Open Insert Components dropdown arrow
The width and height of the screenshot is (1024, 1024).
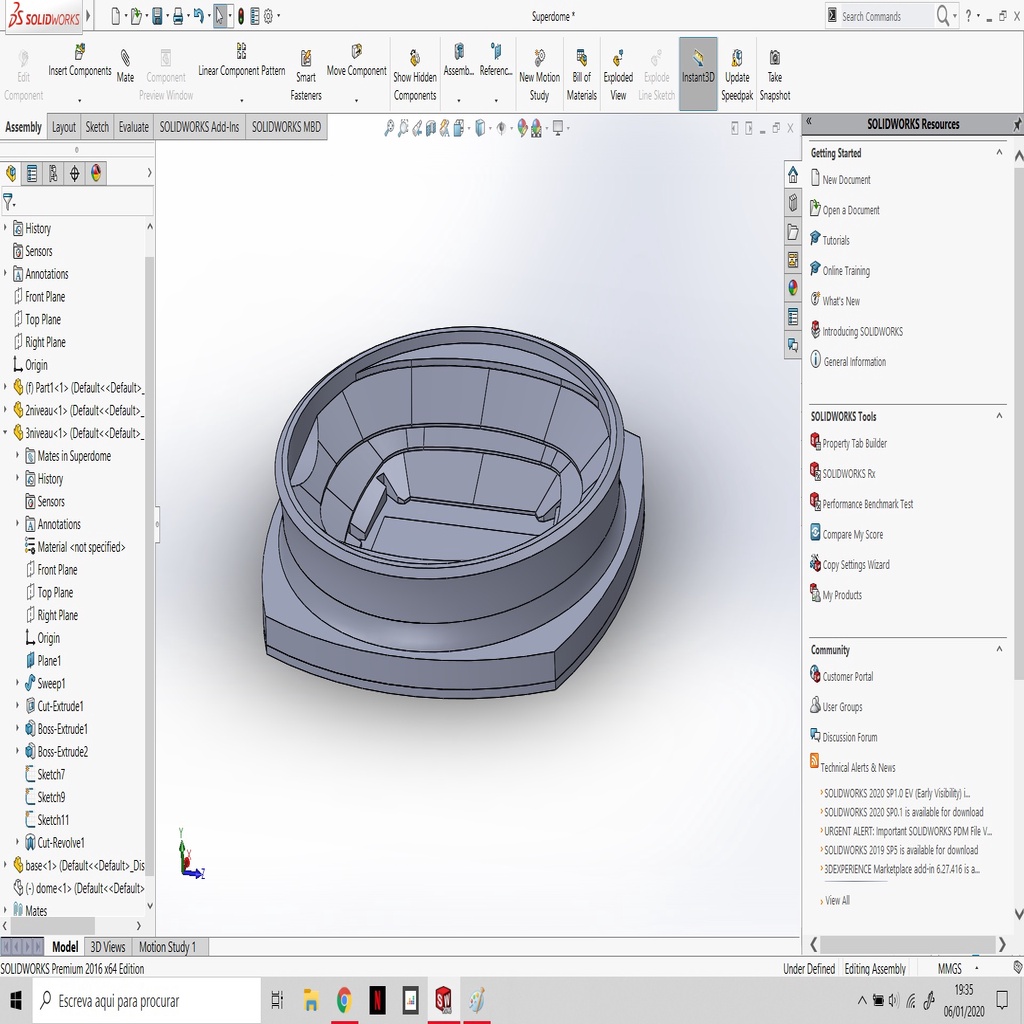coord(79,100)
